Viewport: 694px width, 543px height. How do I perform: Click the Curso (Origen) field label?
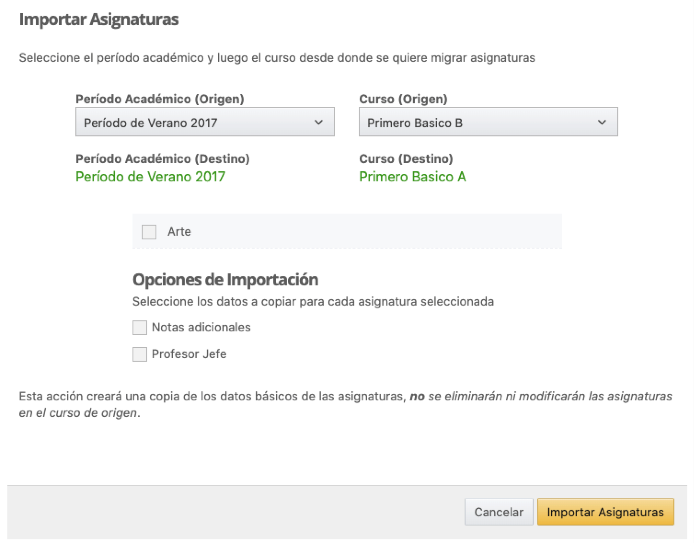(403, 99)
